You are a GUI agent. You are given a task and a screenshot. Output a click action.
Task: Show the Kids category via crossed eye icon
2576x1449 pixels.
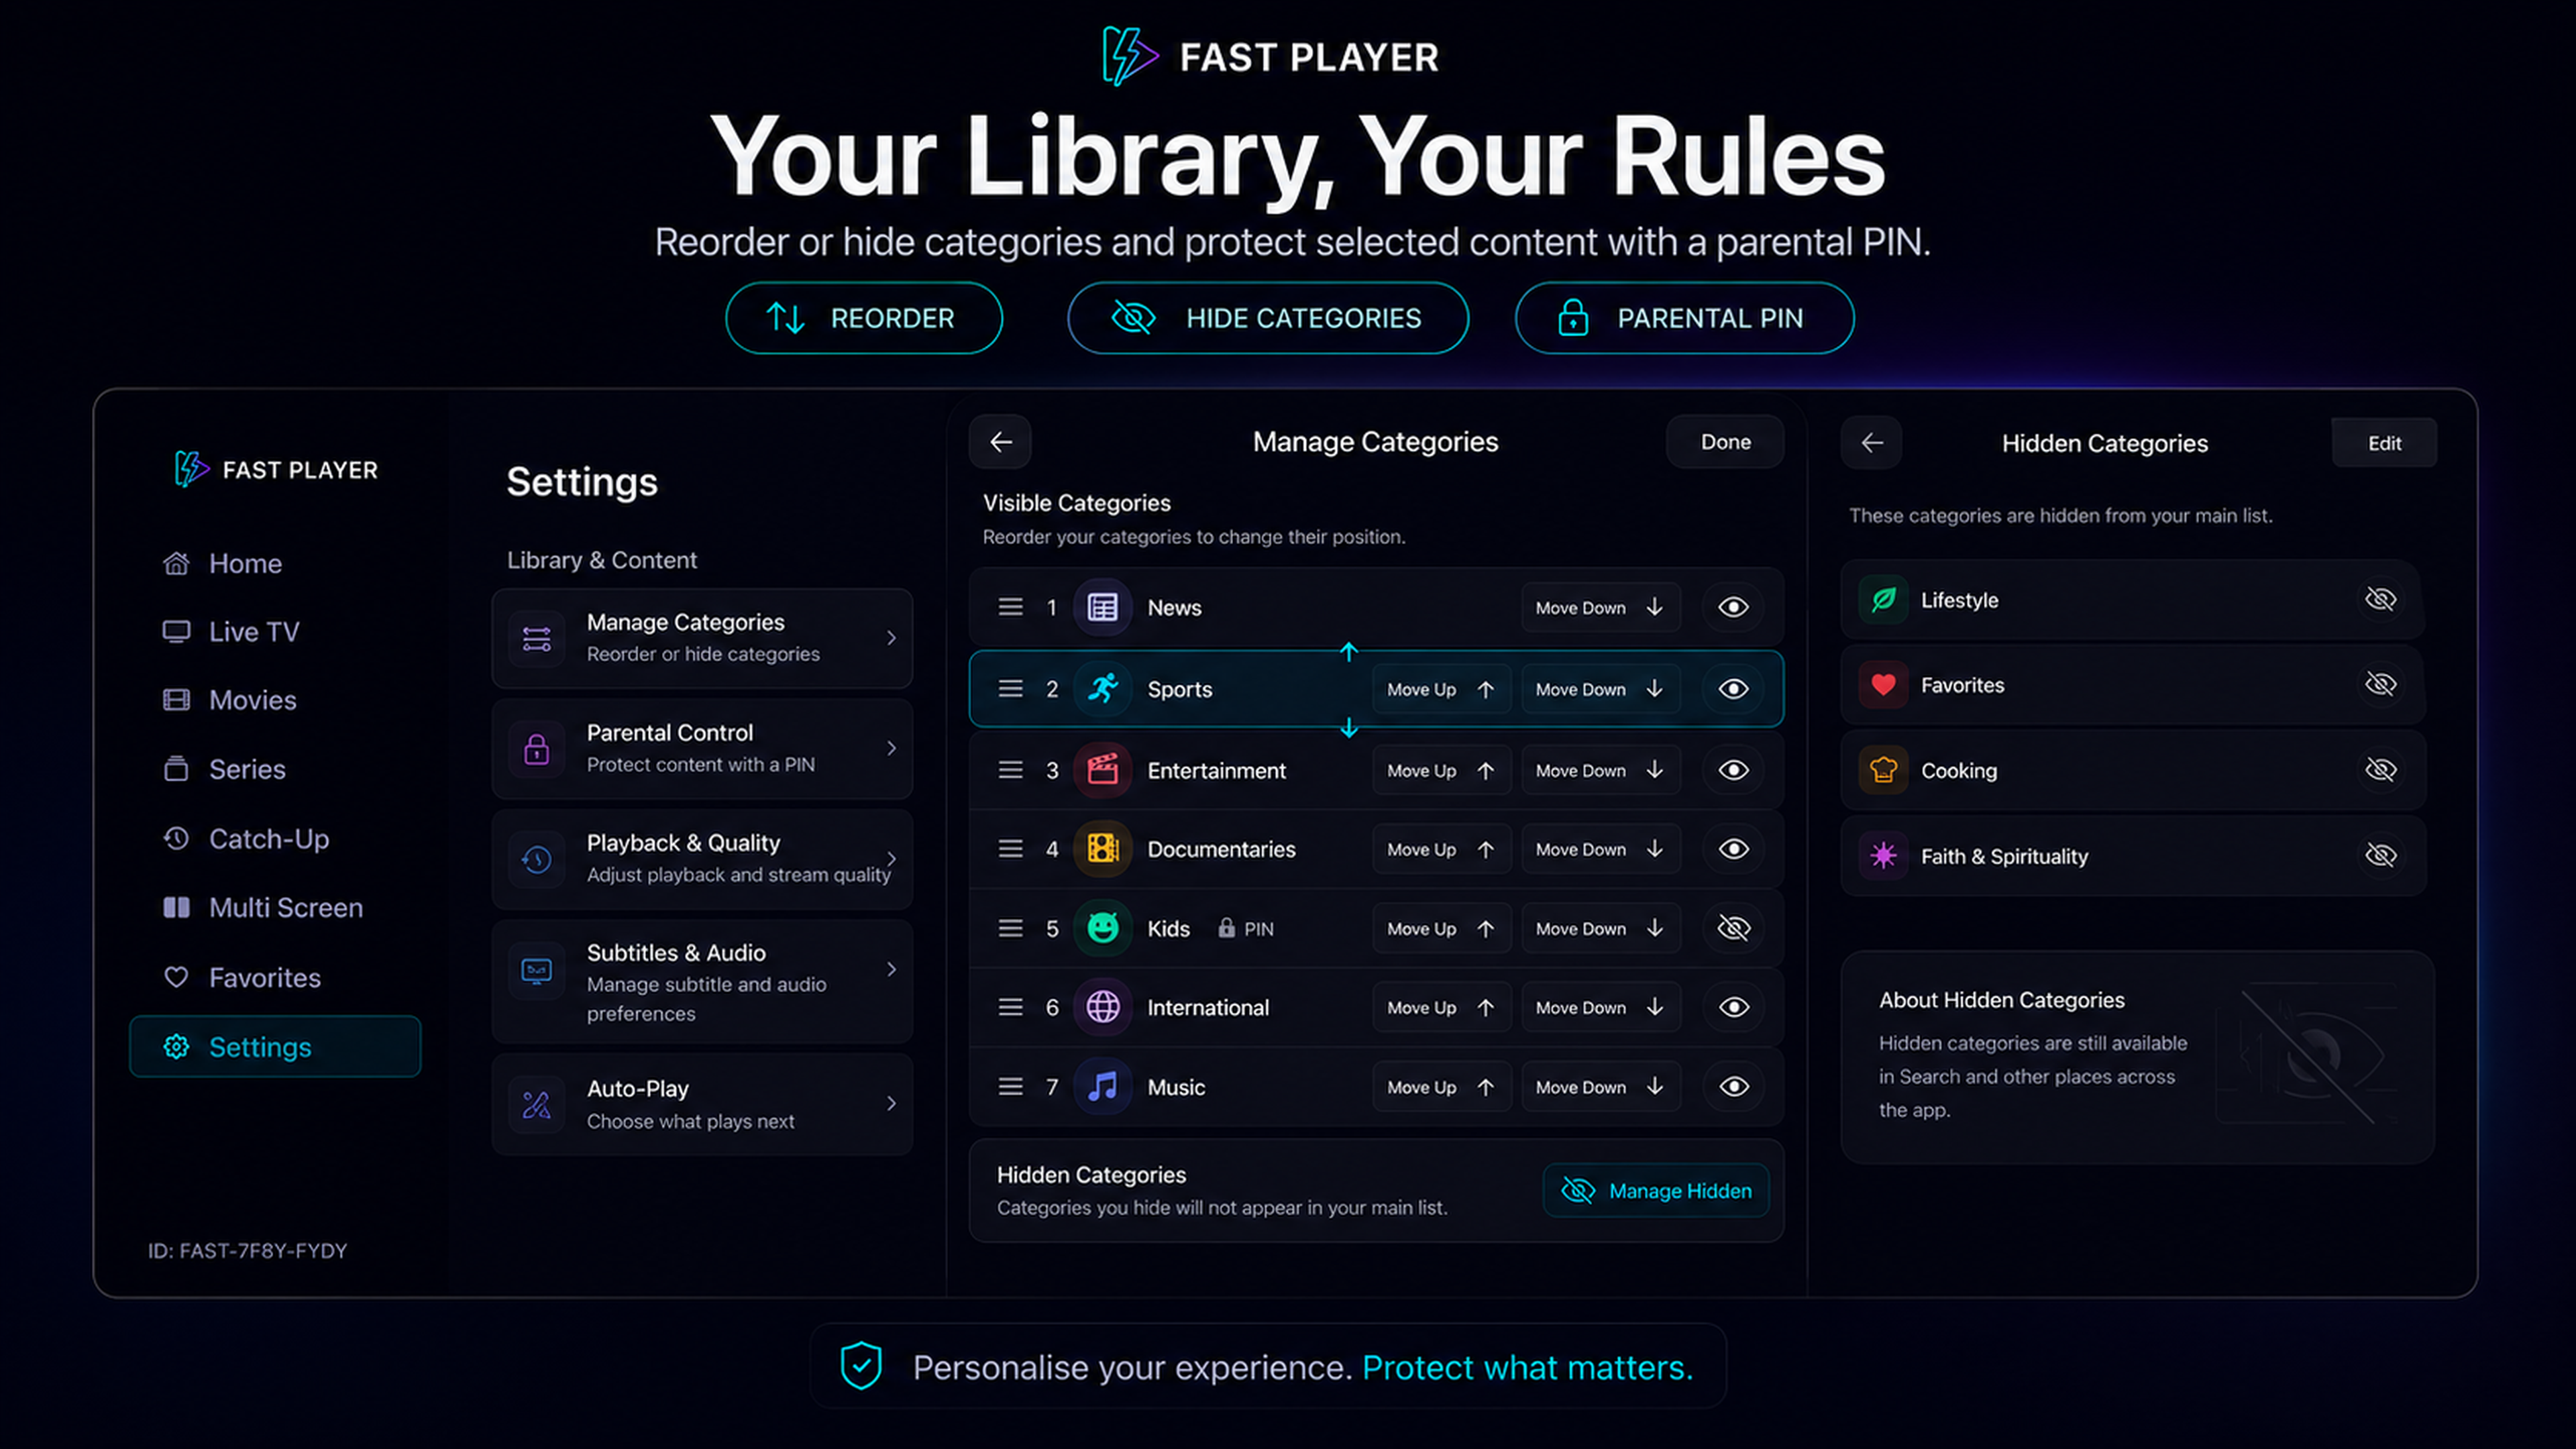(1733, 928)
